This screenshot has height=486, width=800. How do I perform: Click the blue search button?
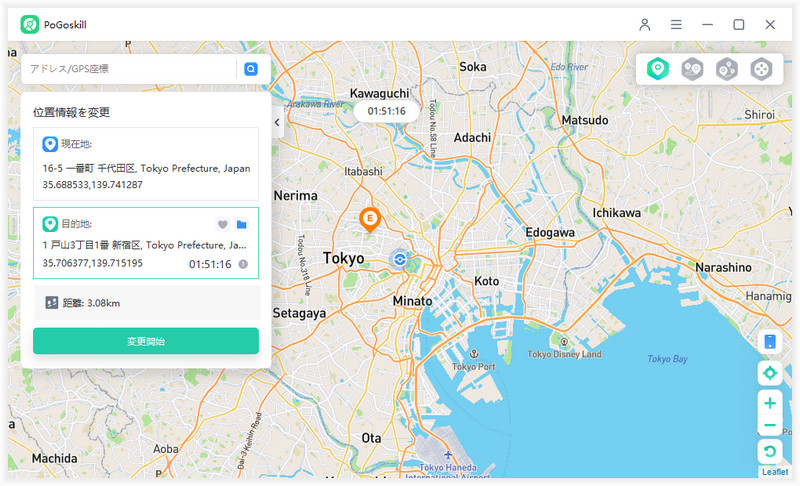coord(251,69)
